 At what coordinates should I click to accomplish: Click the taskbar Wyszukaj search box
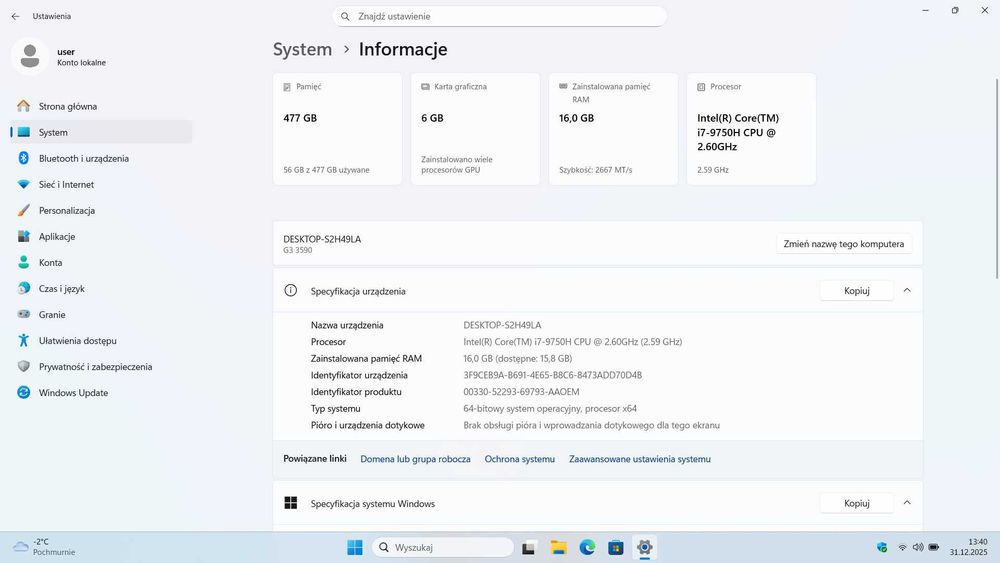[x=443, y=547]
